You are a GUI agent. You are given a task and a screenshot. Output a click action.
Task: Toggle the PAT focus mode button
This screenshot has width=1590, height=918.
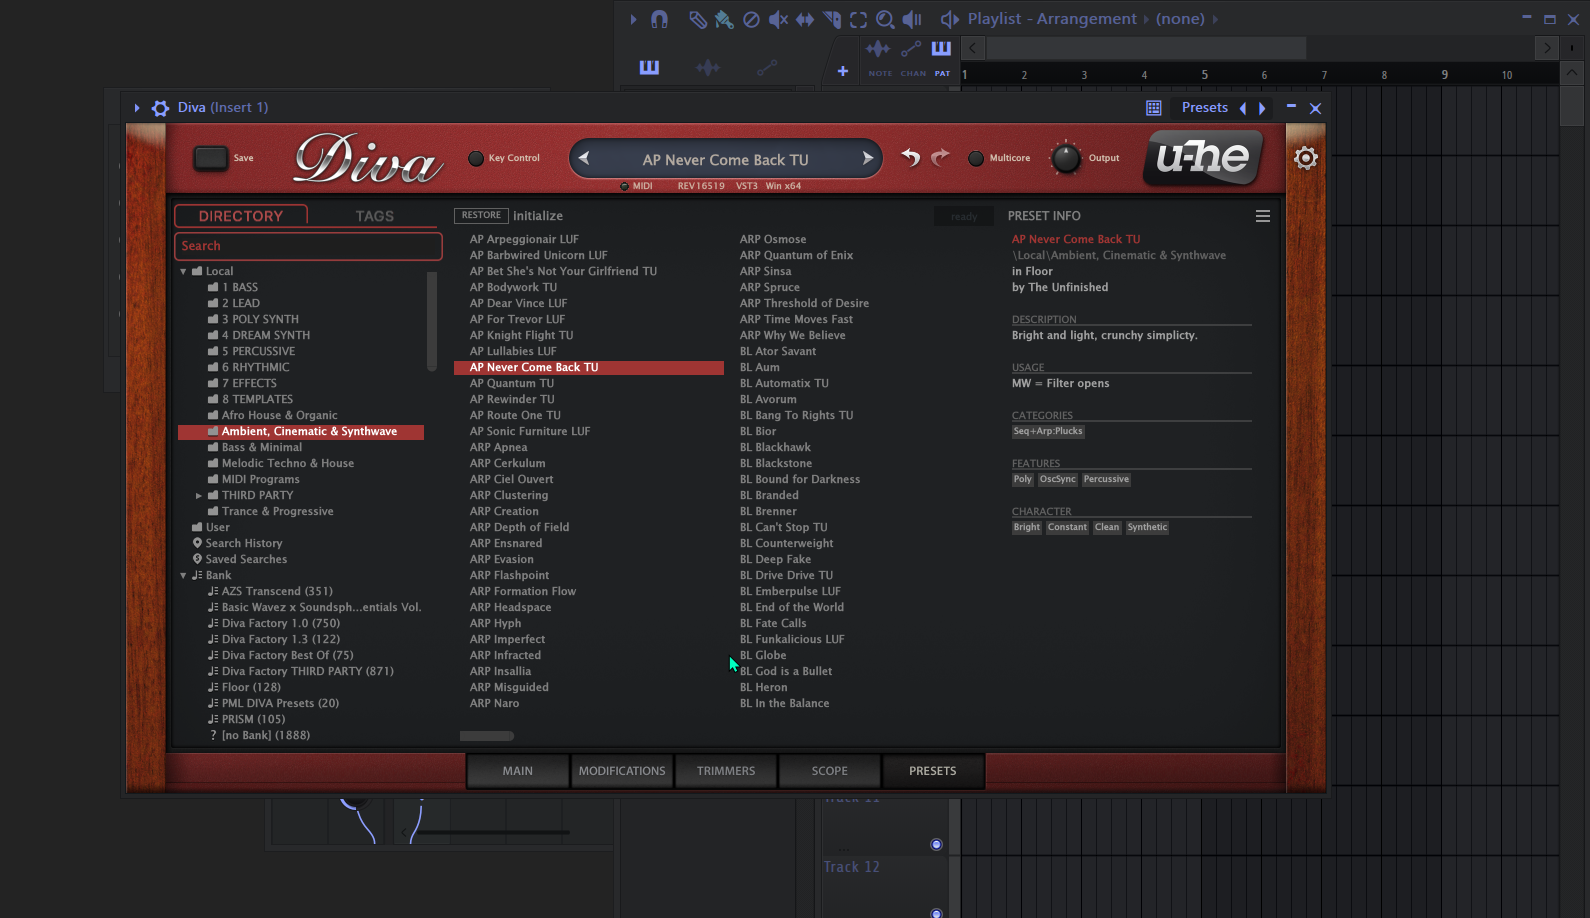pos(942,59)
